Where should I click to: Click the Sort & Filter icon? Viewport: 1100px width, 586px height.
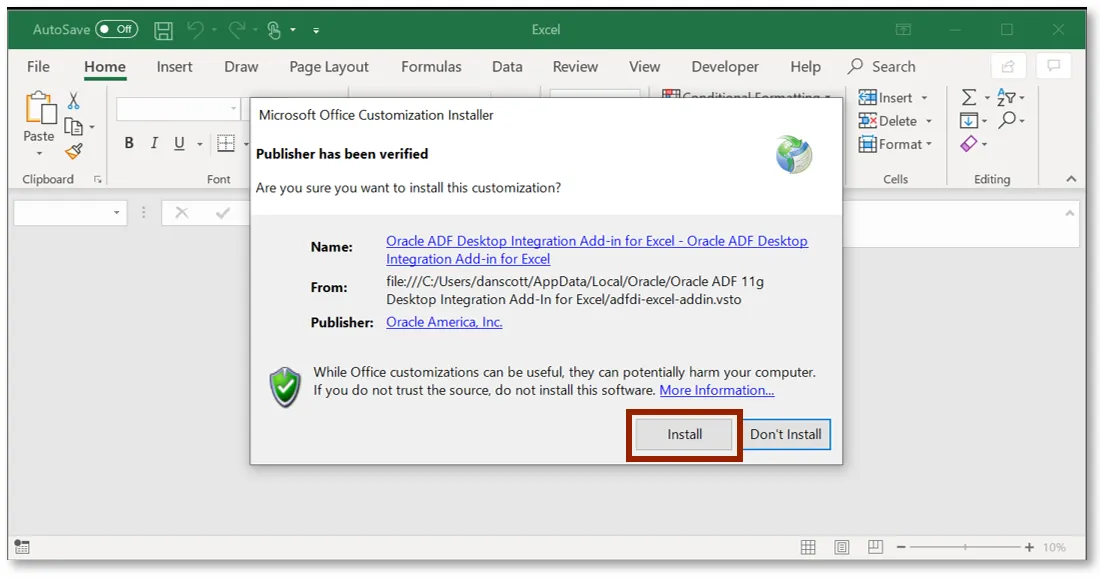1006,98
